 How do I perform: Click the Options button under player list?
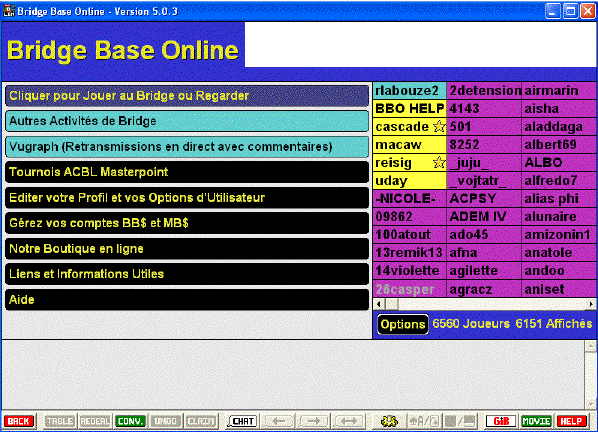pos(403,324)
